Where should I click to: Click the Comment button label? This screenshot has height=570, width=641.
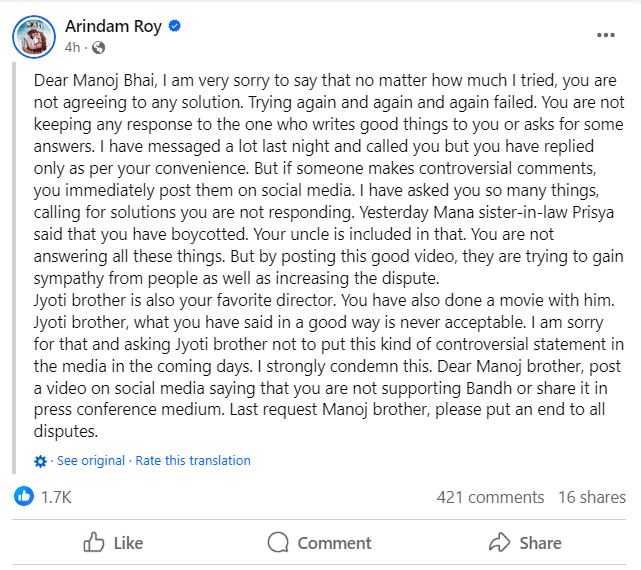[334, 543]
